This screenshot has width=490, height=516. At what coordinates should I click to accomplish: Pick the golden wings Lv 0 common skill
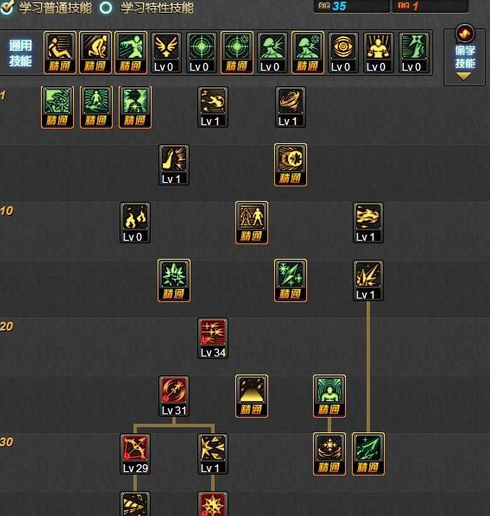tap(166, 53)
